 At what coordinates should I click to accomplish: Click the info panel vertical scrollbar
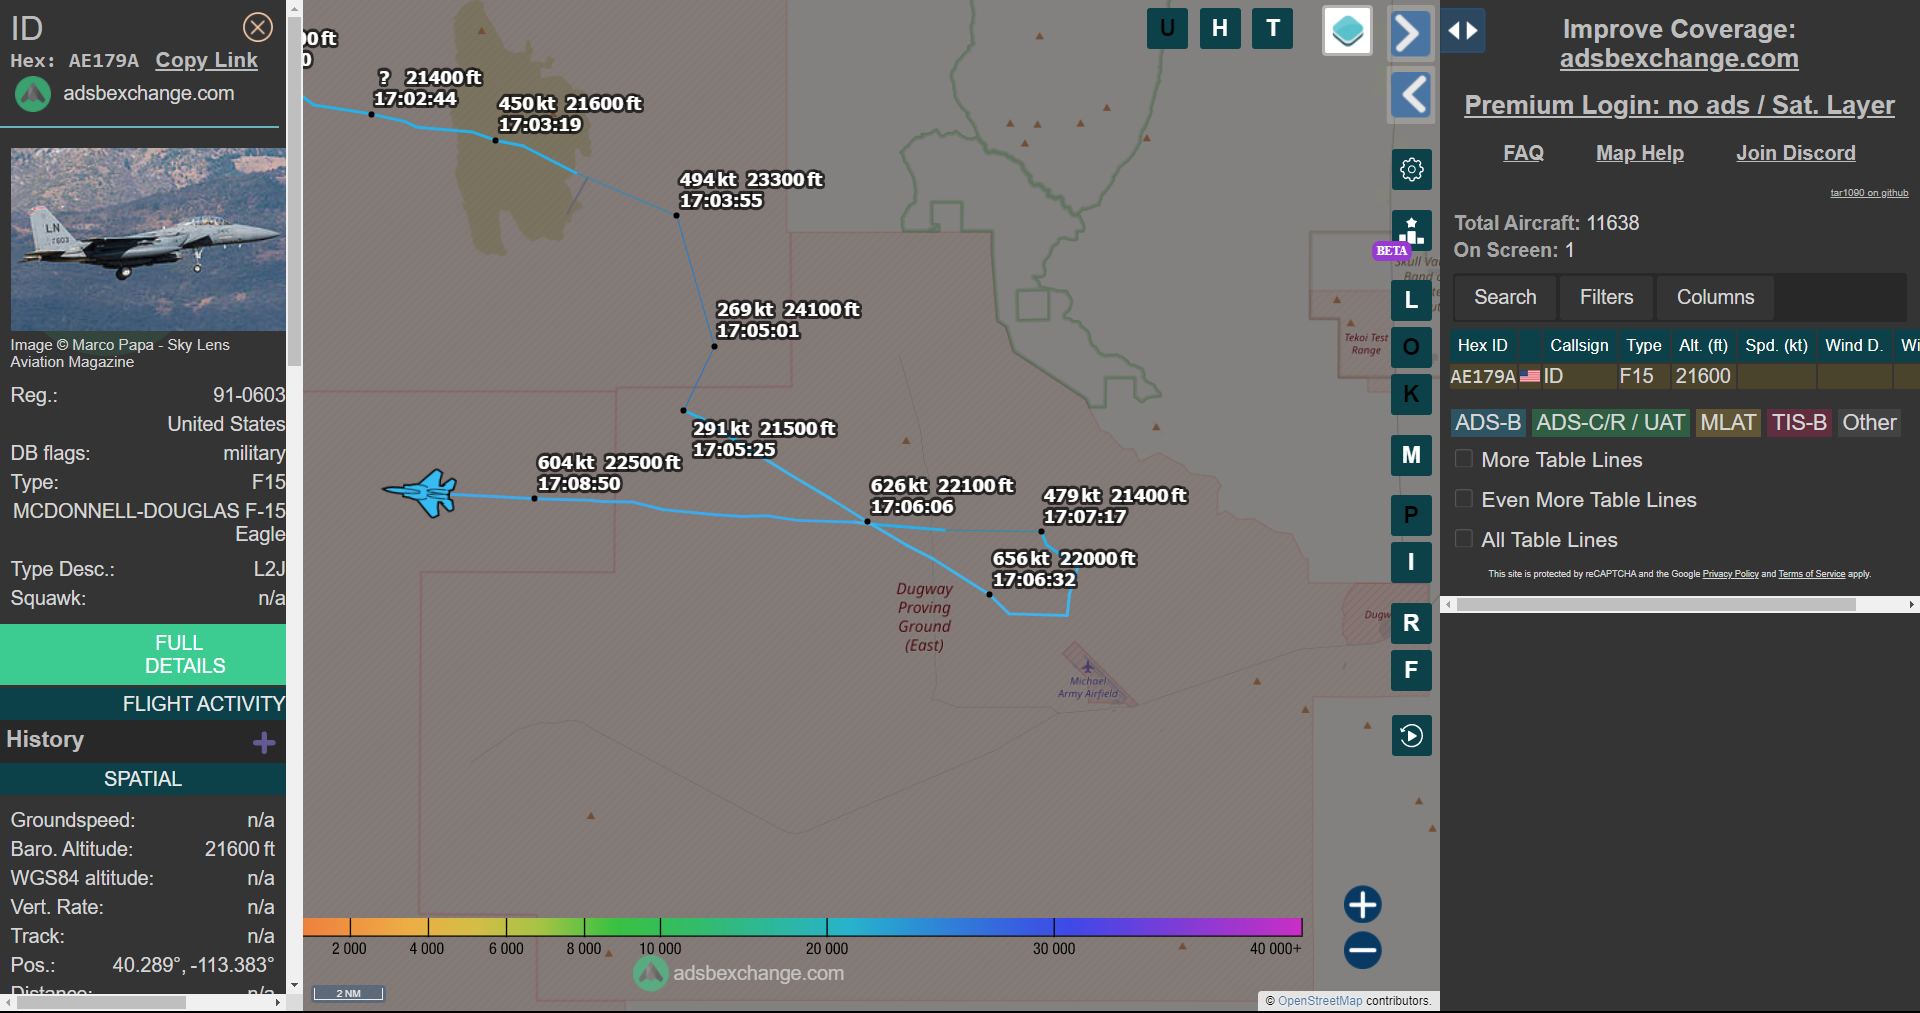pyautogui.click(x=294, y=190)
